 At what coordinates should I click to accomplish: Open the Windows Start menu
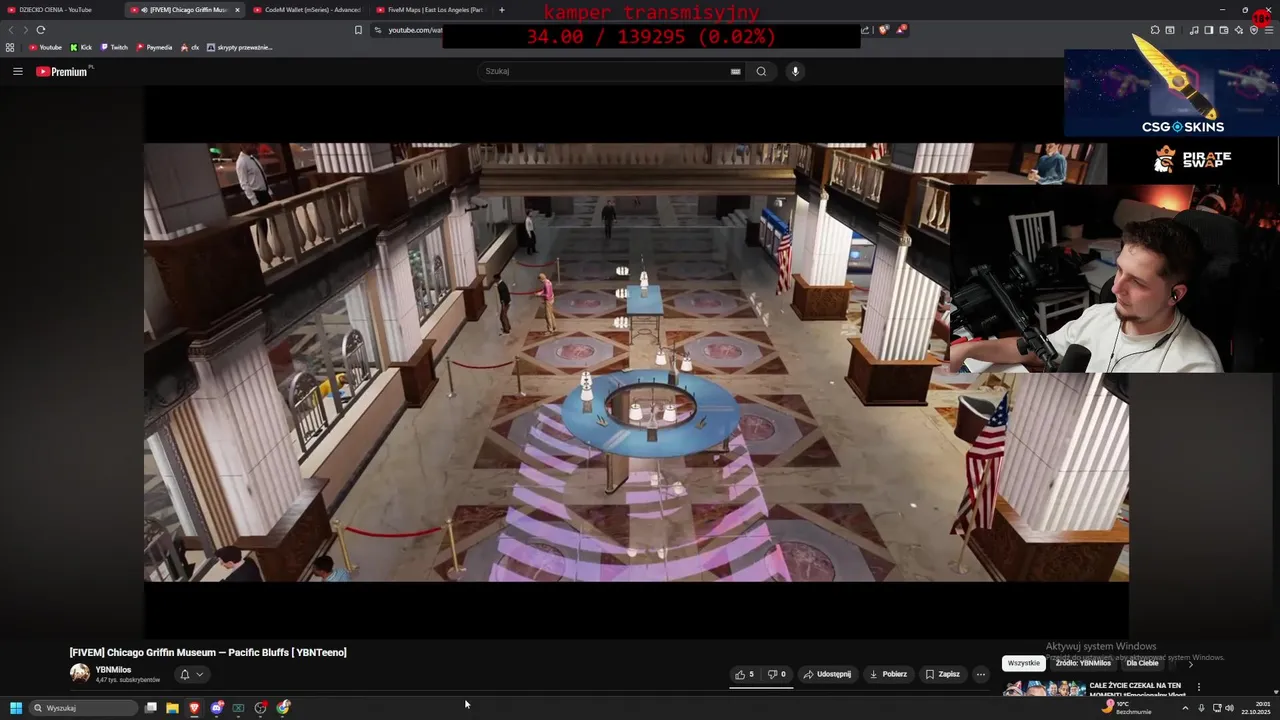point(16,708)
